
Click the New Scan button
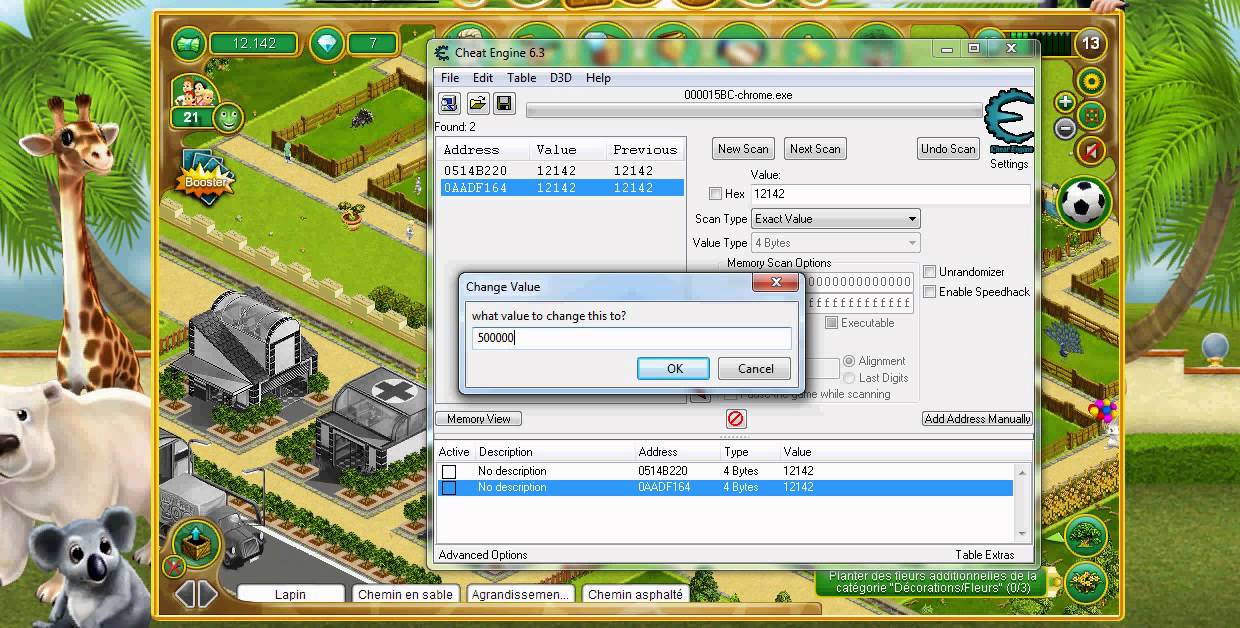743,149
